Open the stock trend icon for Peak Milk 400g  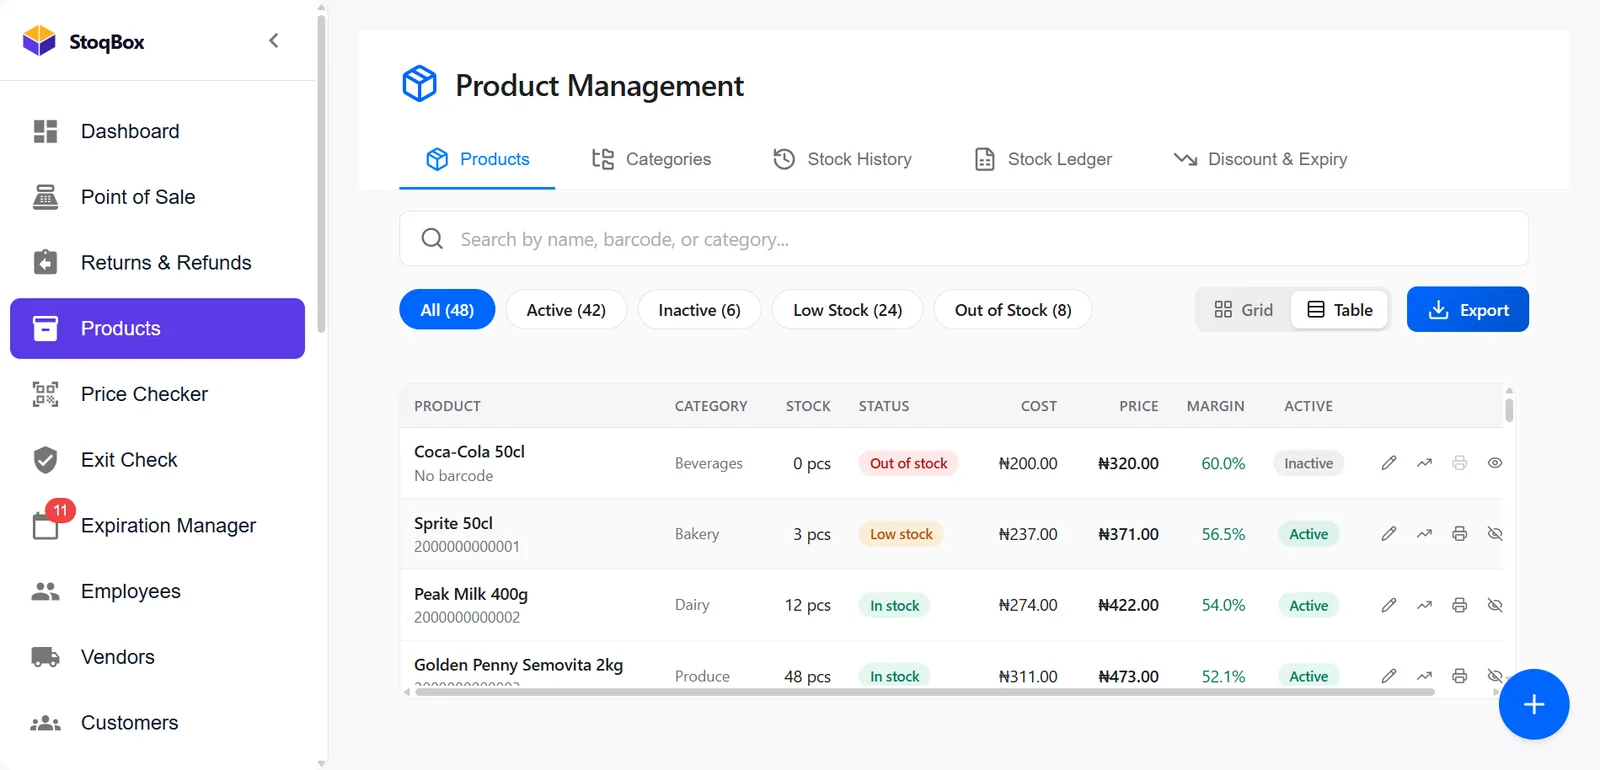point(1424,605)
